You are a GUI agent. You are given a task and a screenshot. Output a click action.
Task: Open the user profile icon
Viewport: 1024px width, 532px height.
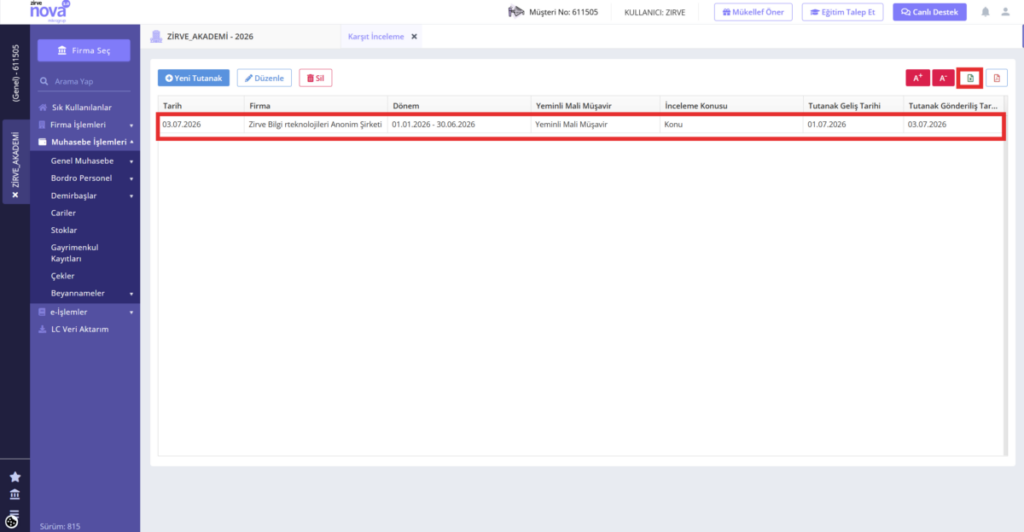[x=1006, y=12]
